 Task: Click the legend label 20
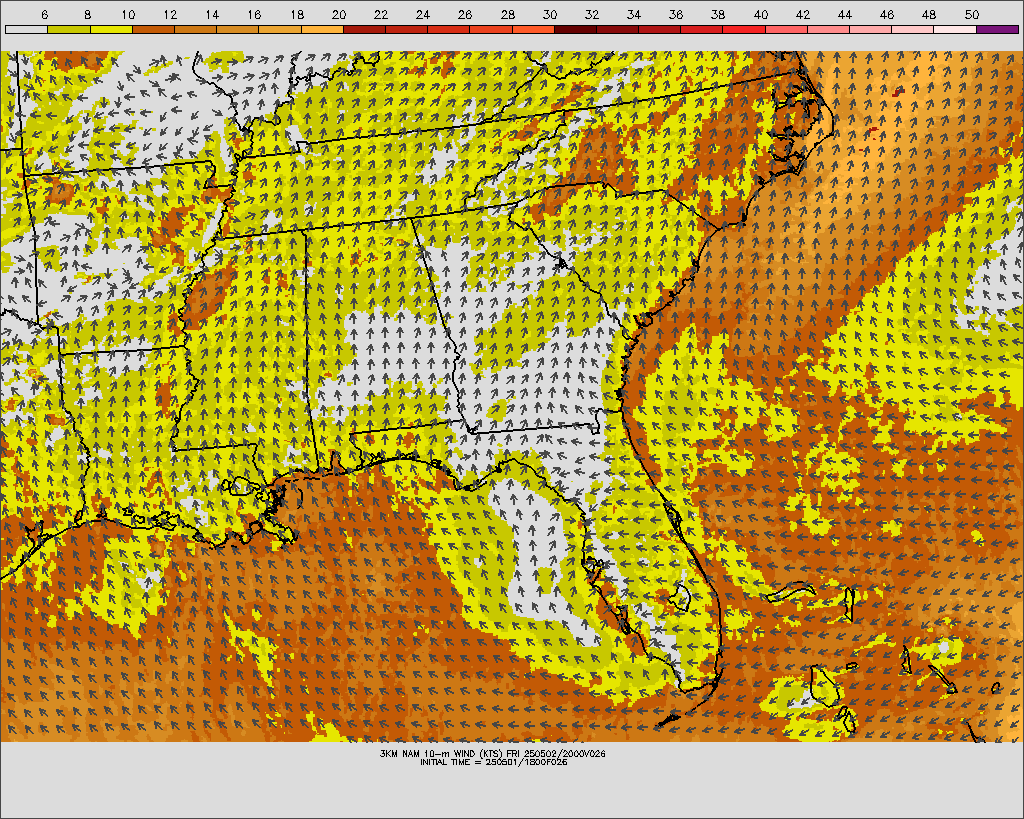(339, 14)
